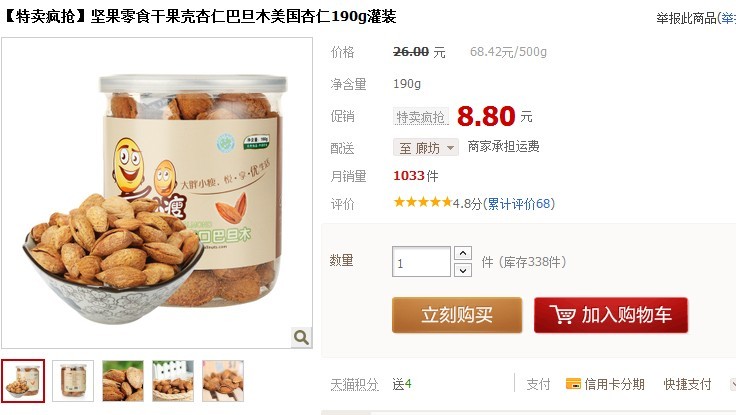Select the fourth basket of almonds thumbnail
Screen dimensions: 736x415
click(173, 381)
